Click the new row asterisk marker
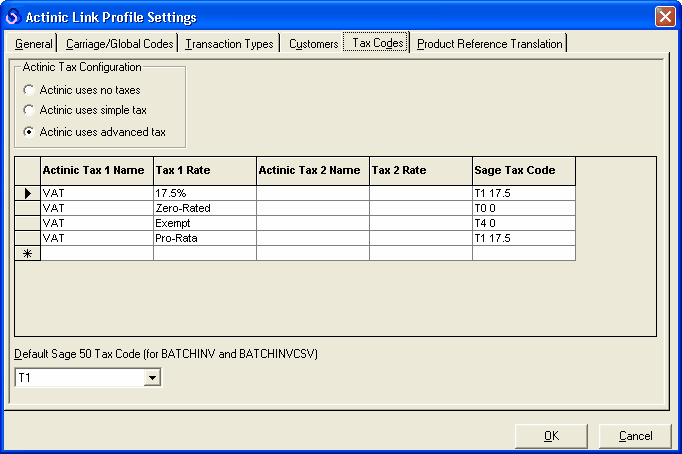 pyautogui.click(x=28, y=254)
